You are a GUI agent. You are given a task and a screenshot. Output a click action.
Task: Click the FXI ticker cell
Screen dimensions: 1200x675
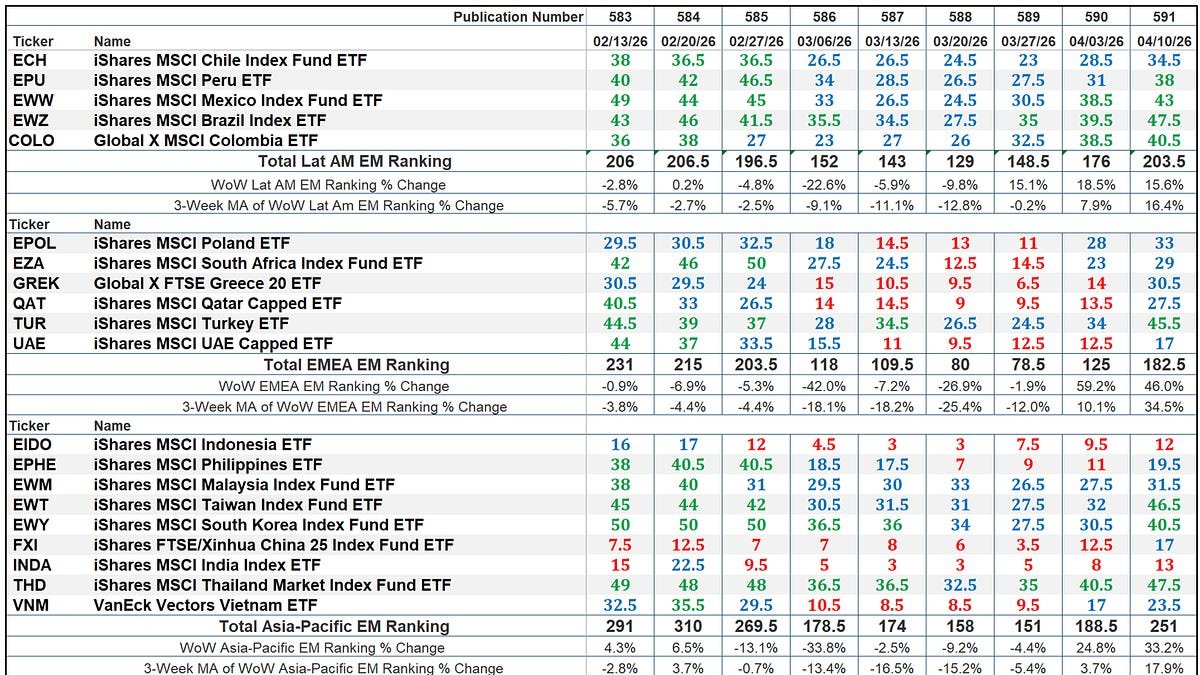25,545
